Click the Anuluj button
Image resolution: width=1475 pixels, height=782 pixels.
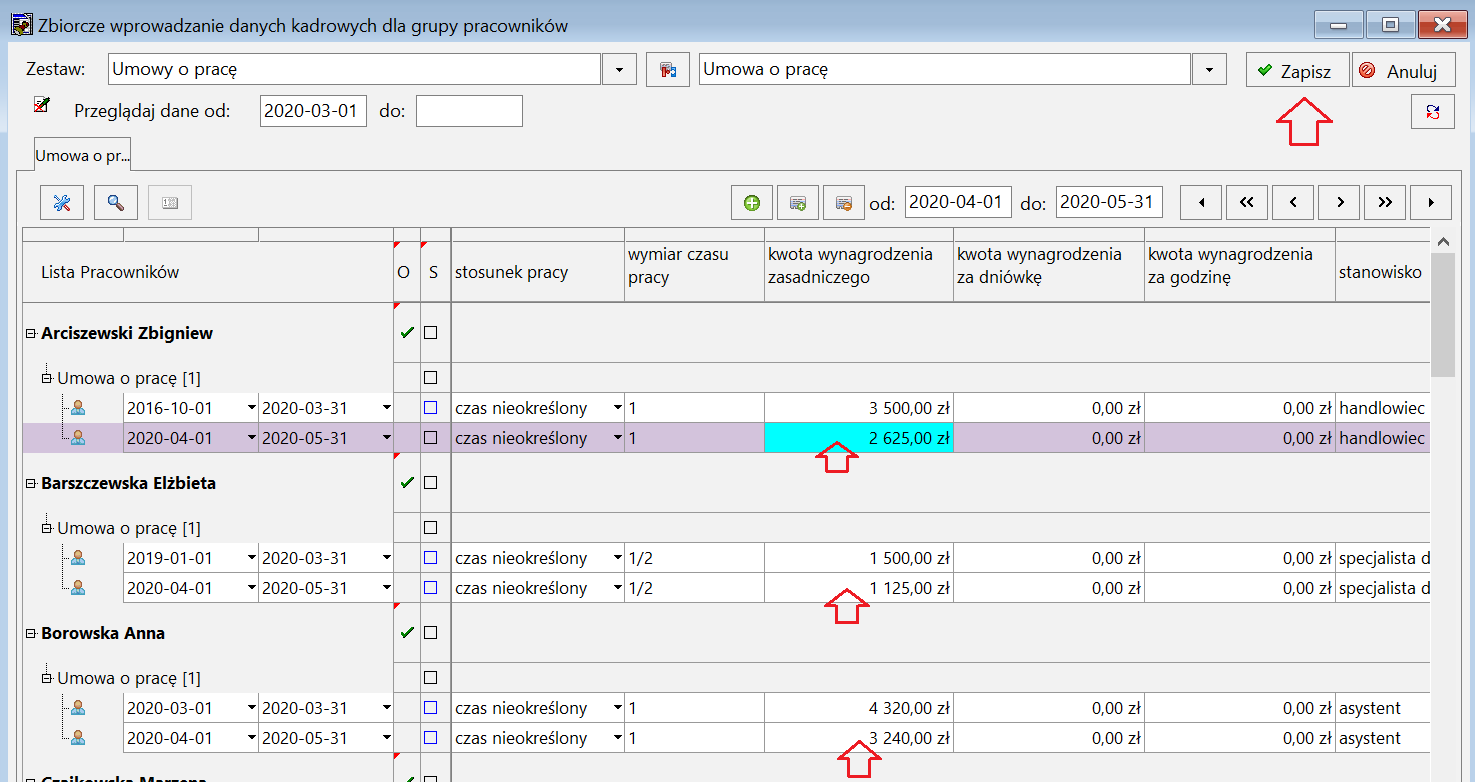tap(1403, 71)
